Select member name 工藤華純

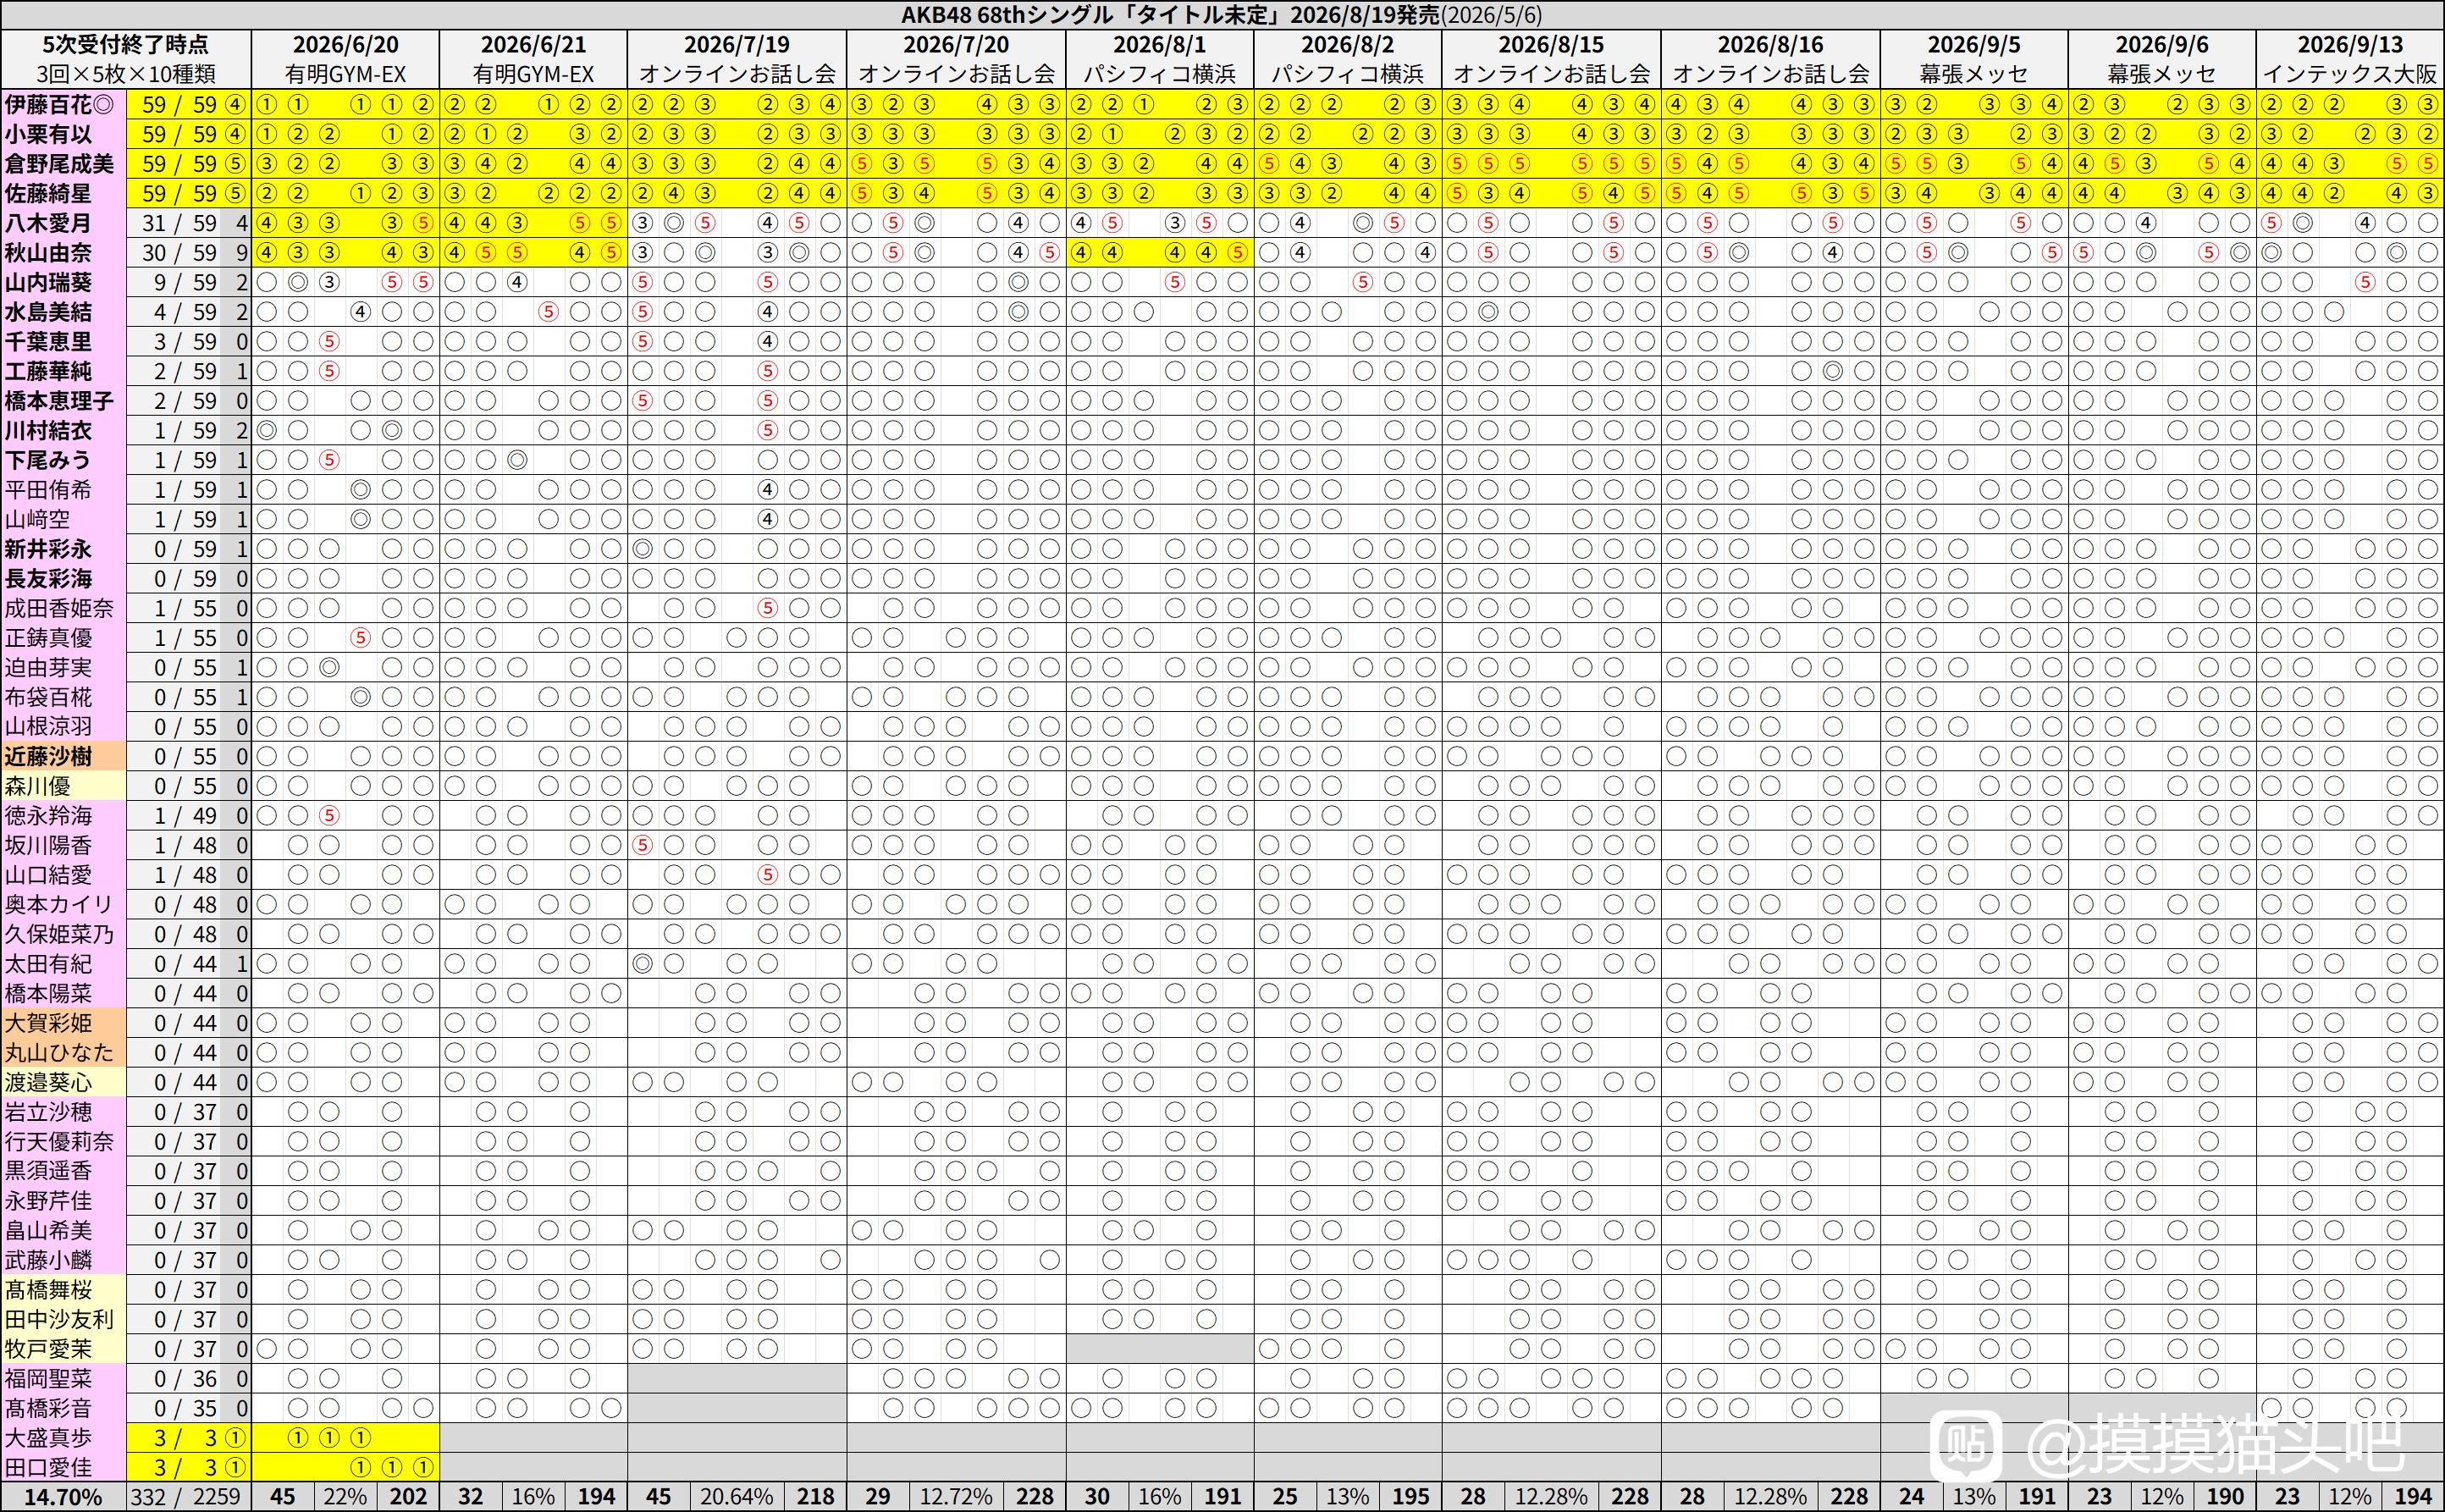click(x=48, y=371)
